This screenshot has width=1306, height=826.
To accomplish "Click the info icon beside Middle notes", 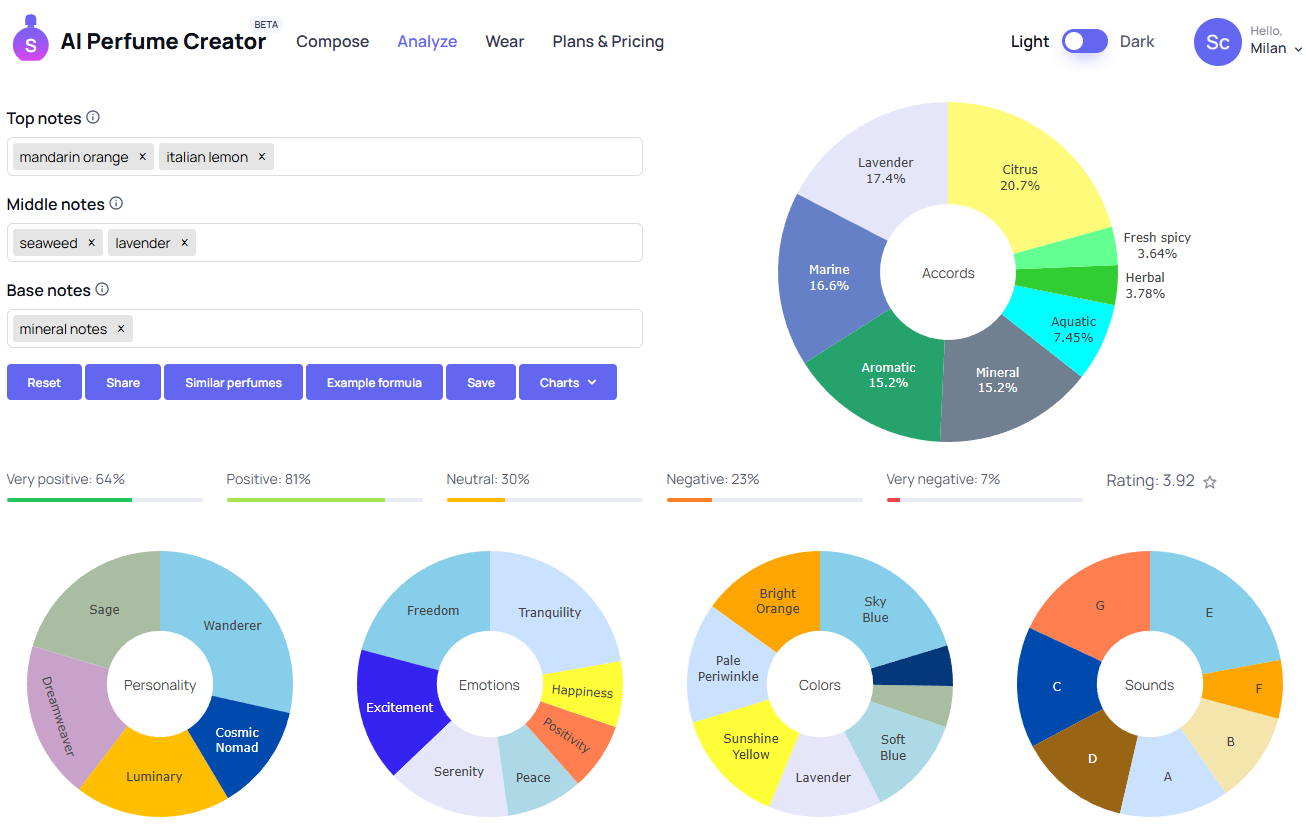I will point(116,203).
